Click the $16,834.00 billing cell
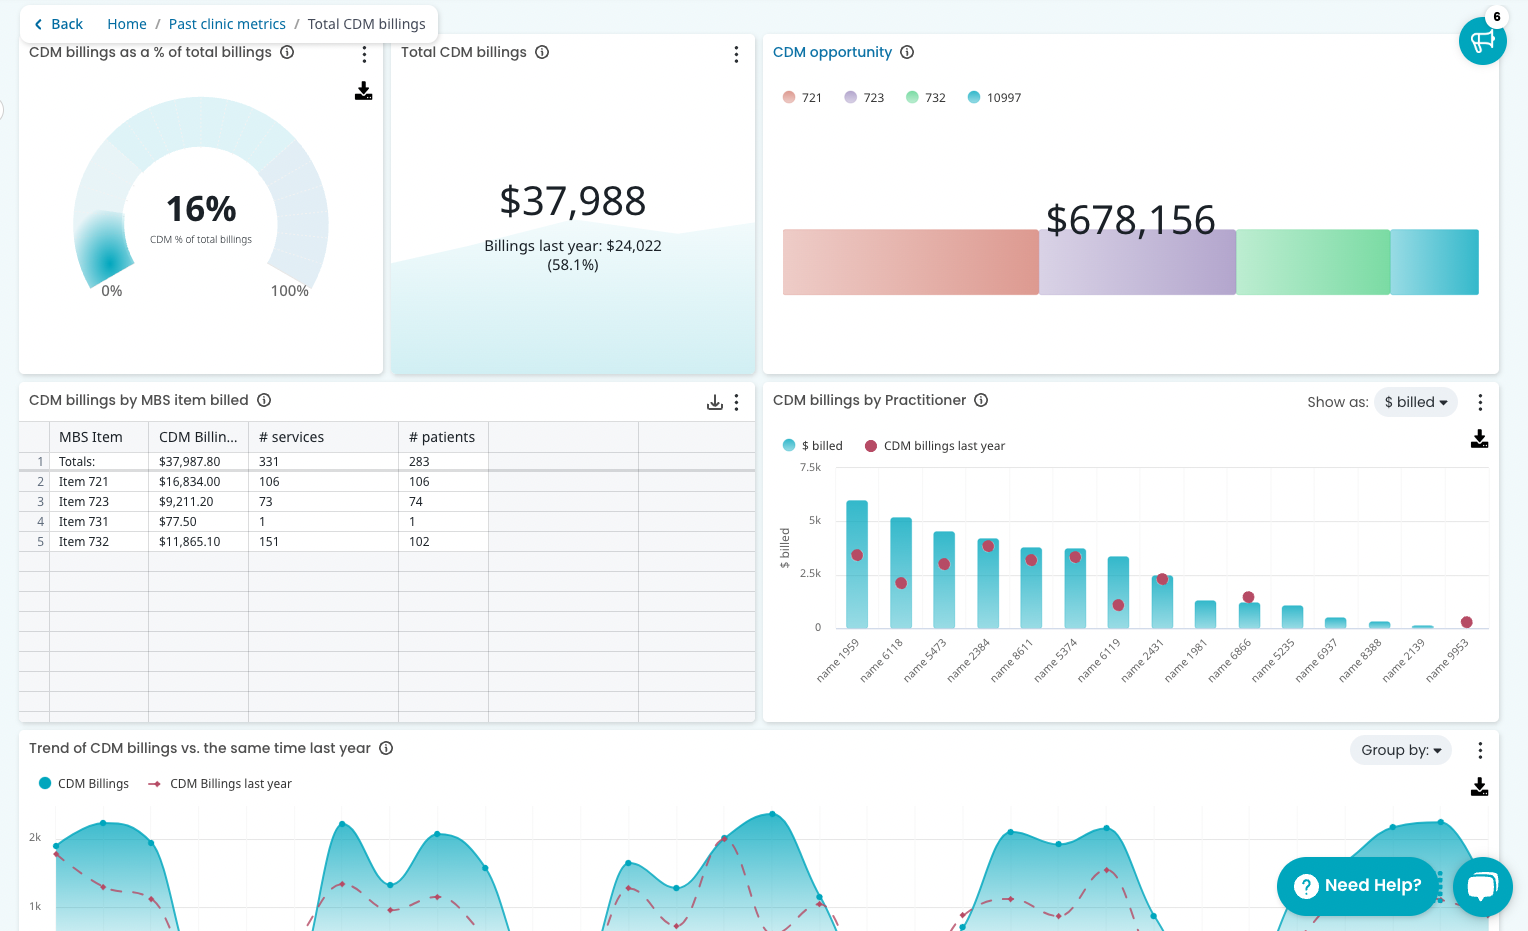The width and height of the screenshot is (1528, 931). [198, 481]
